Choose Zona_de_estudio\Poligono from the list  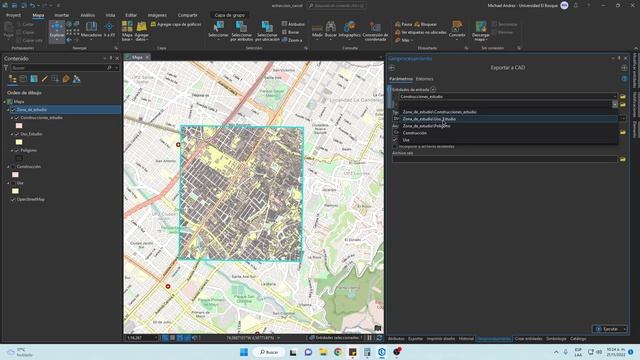509,126
